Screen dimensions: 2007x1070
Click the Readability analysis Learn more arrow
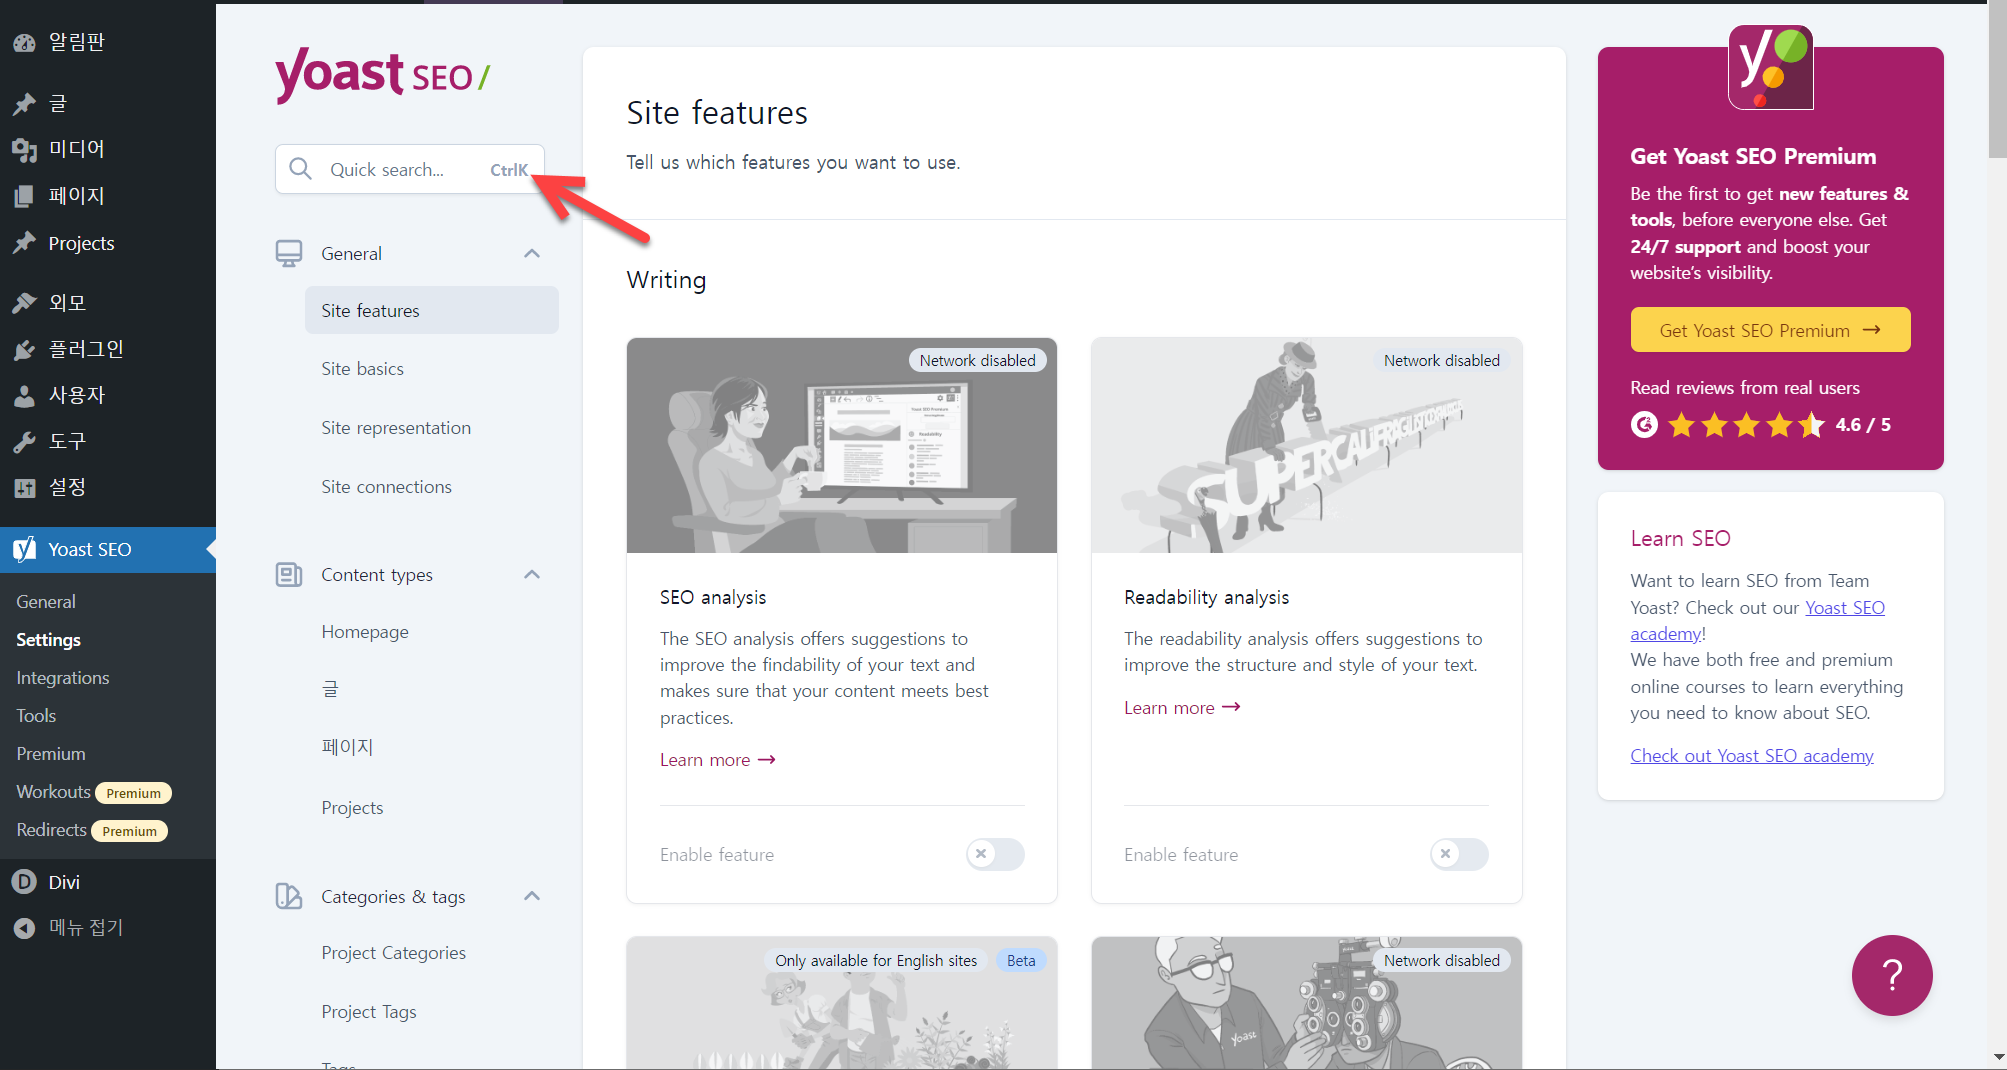[1232, 707]
